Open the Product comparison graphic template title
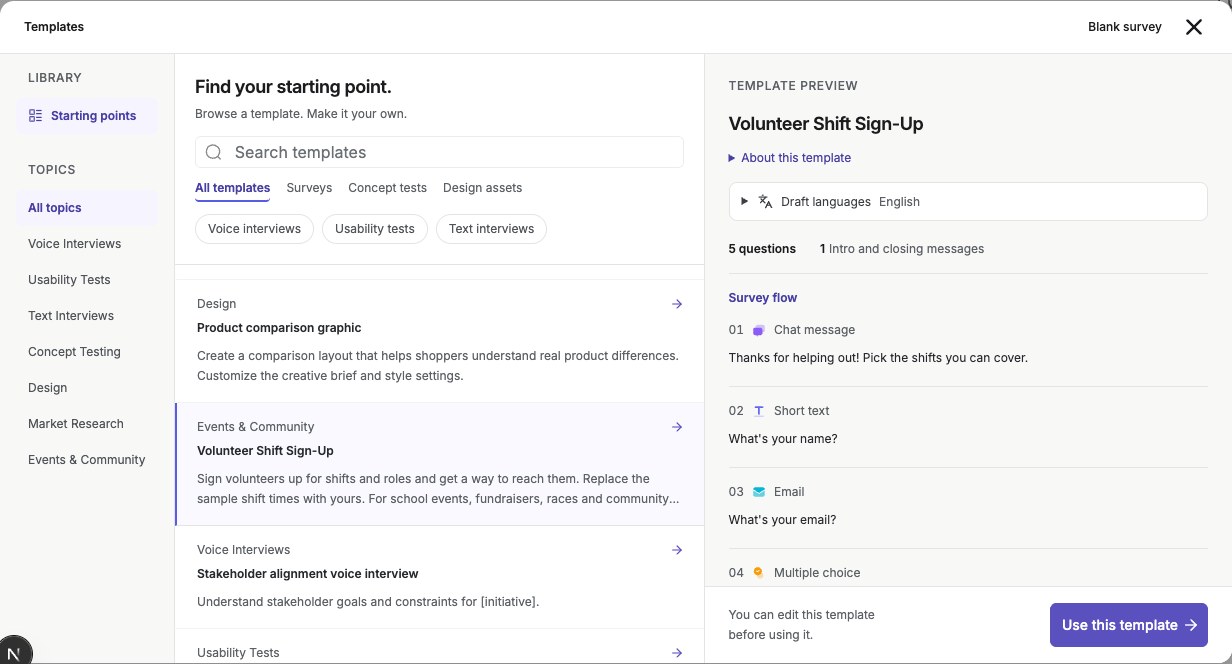The height and width of the screenshot is (664, 1232). click(x=279, y=328)
